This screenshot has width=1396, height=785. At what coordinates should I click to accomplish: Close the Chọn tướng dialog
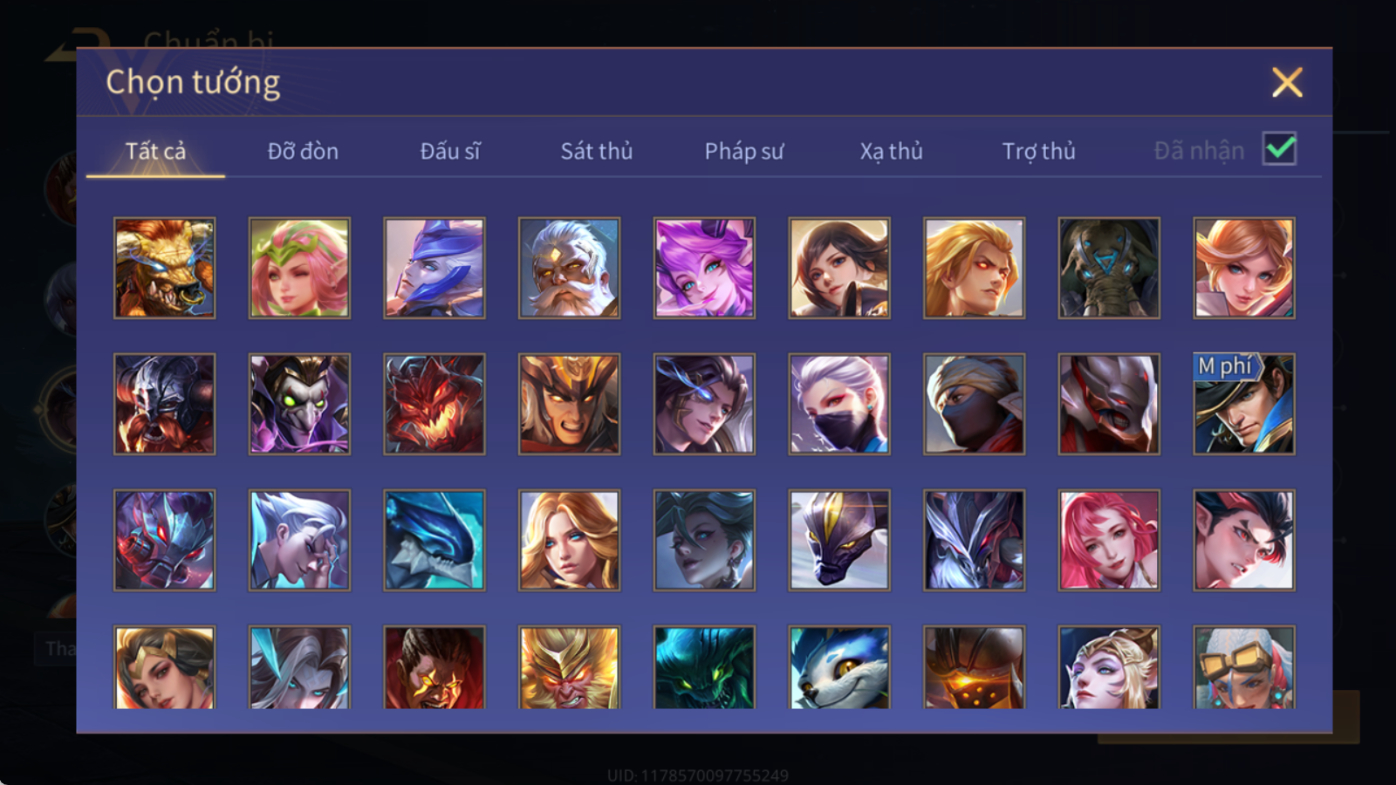pos(1287,82)
